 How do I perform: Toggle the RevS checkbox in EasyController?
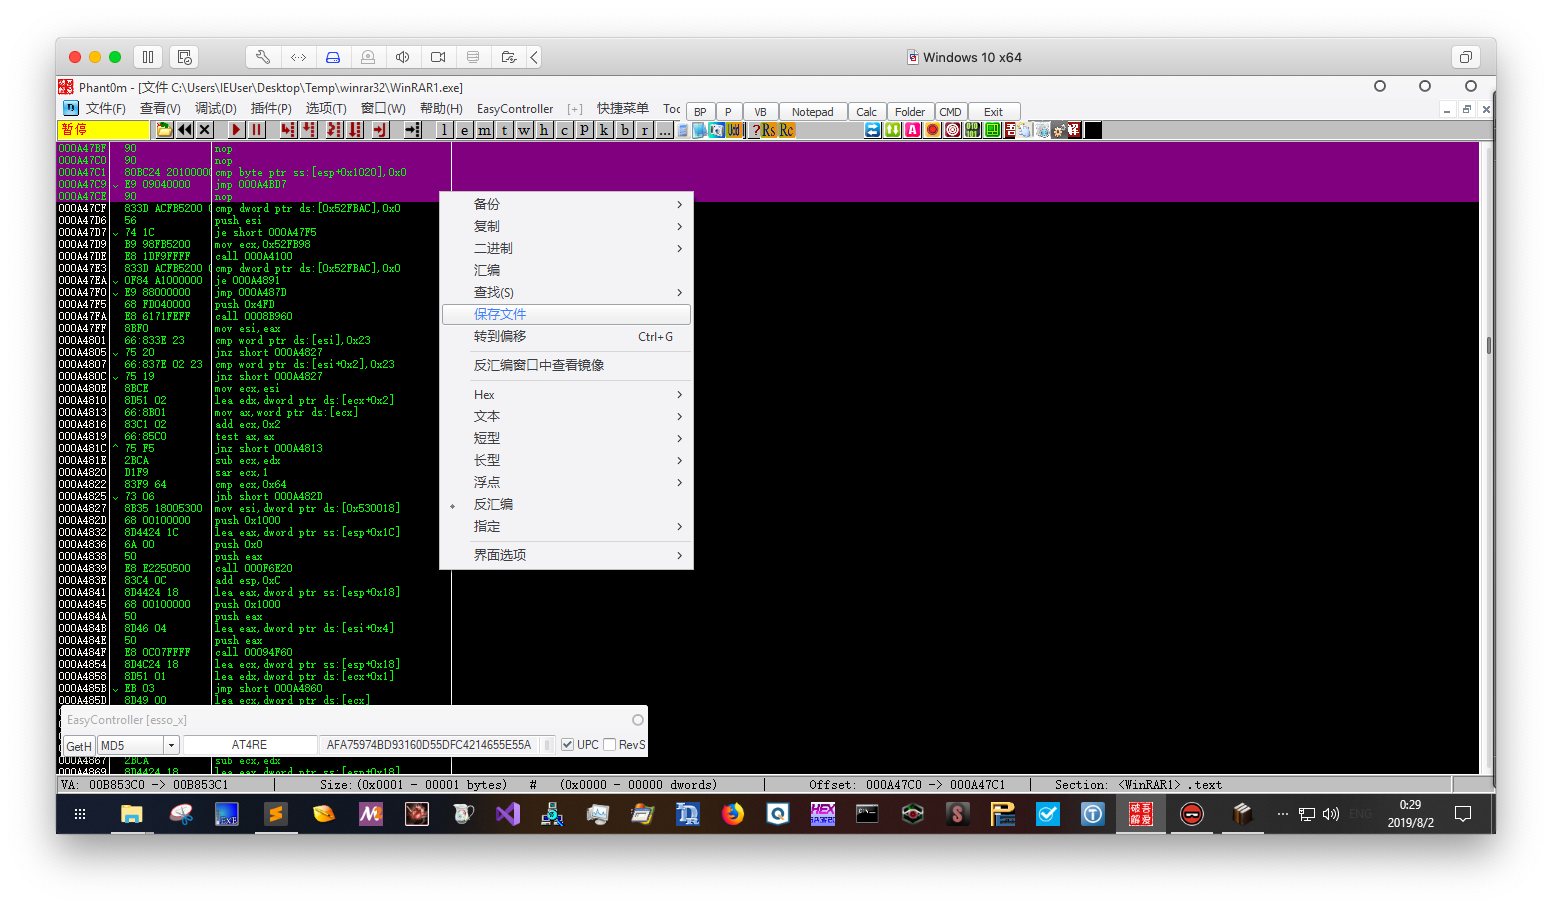point(609,745)
